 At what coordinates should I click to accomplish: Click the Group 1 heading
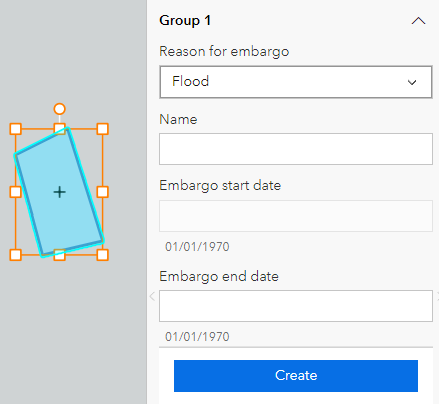coord(185,21)
